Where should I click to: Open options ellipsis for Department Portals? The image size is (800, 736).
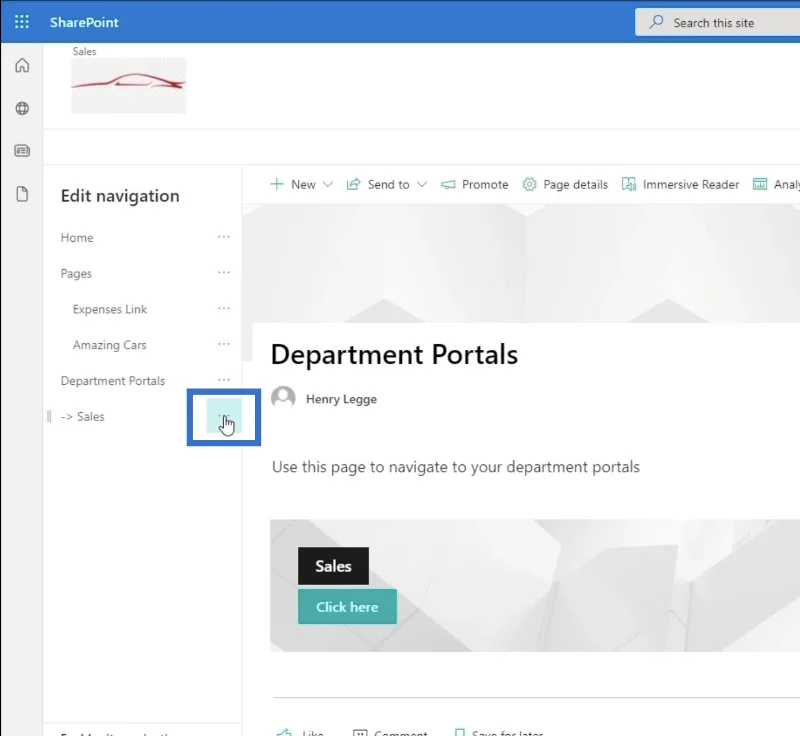click(x=223, y=380)
